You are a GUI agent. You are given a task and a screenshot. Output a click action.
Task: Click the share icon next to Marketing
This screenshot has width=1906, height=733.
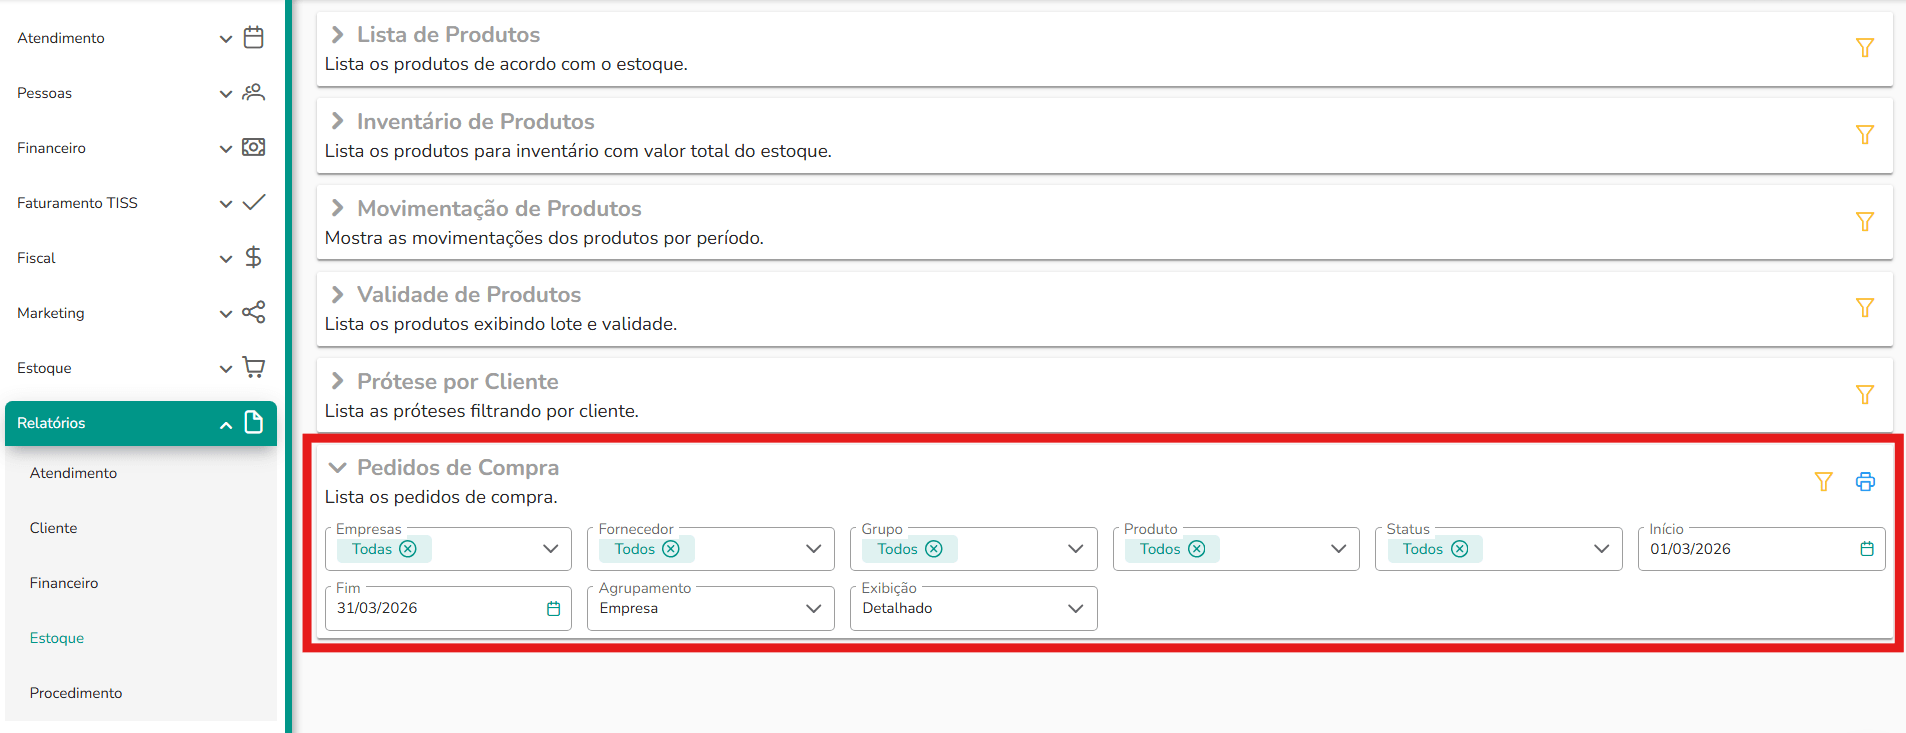254,312
